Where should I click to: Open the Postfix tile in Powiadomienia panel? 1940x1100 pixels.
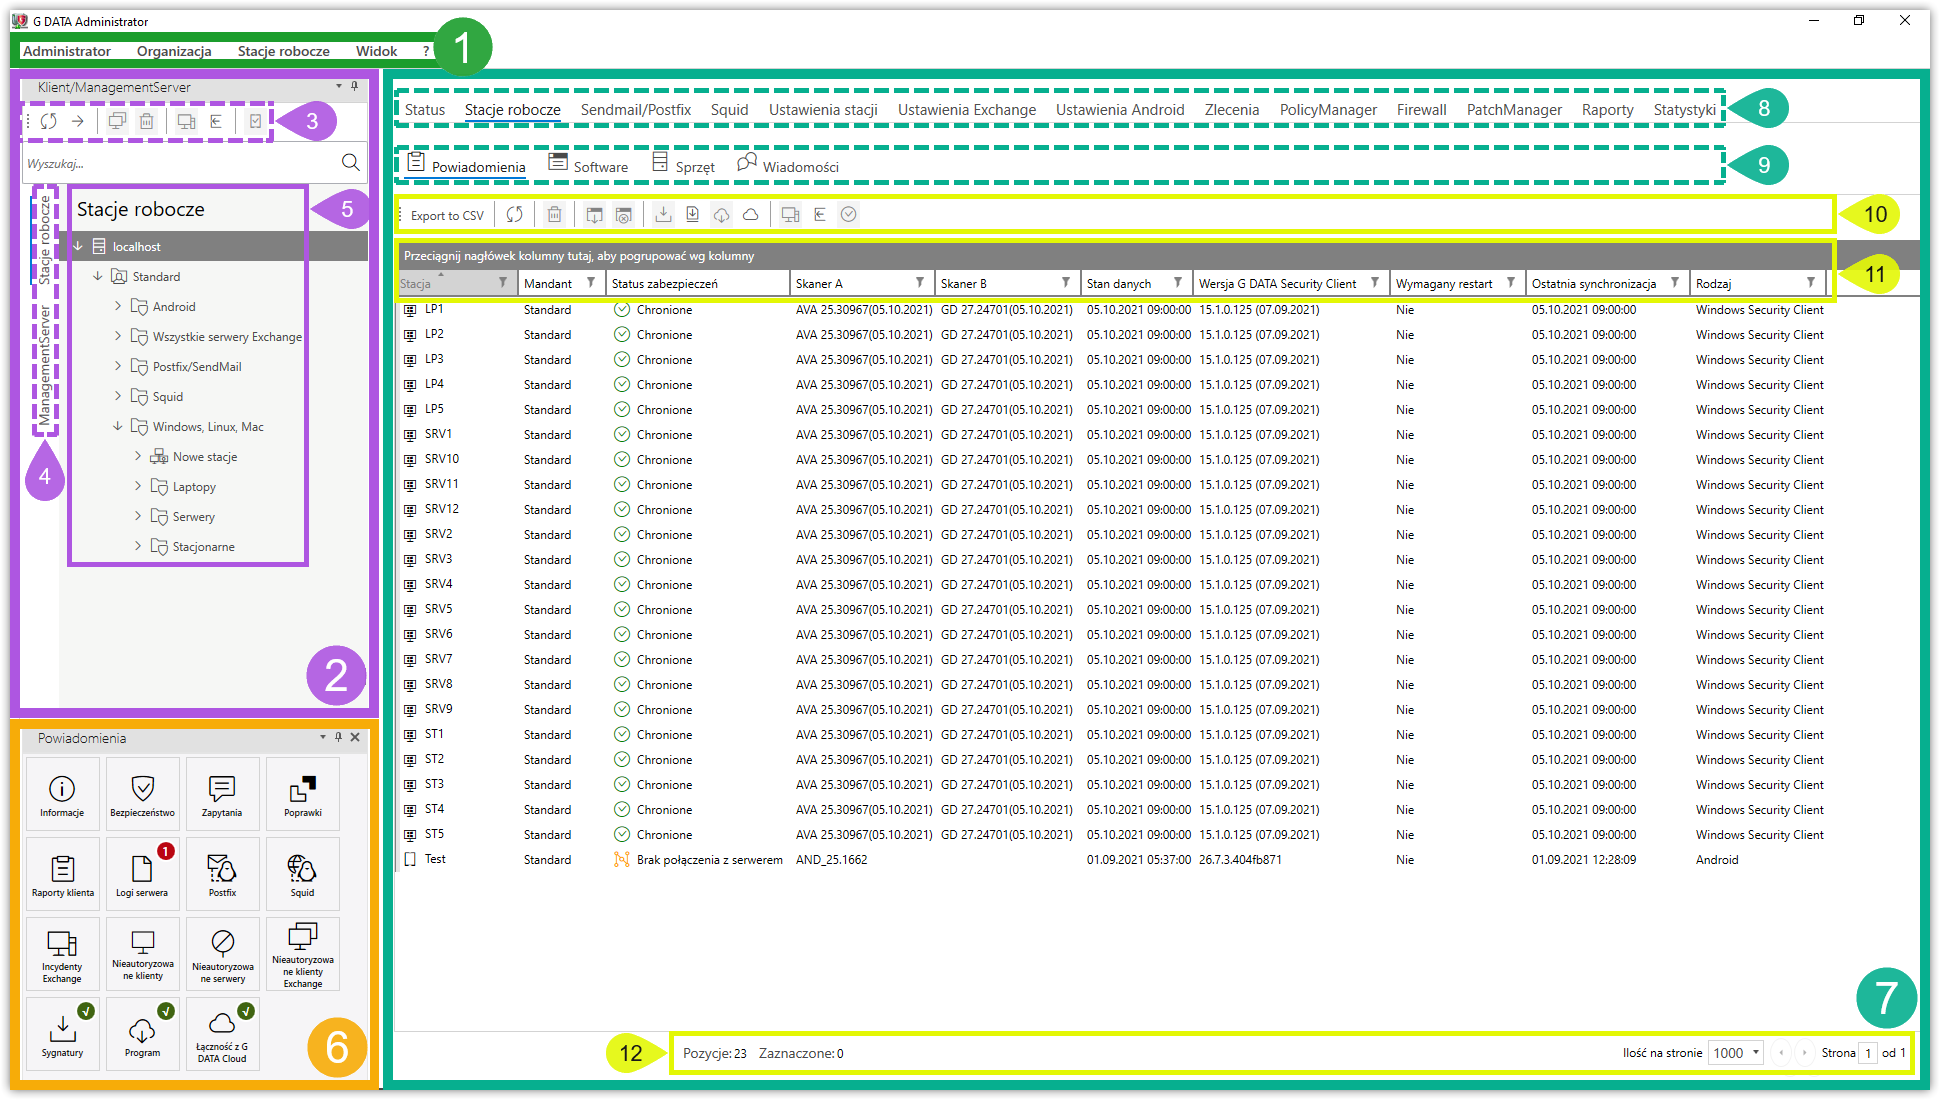click(x=222, y=874)
